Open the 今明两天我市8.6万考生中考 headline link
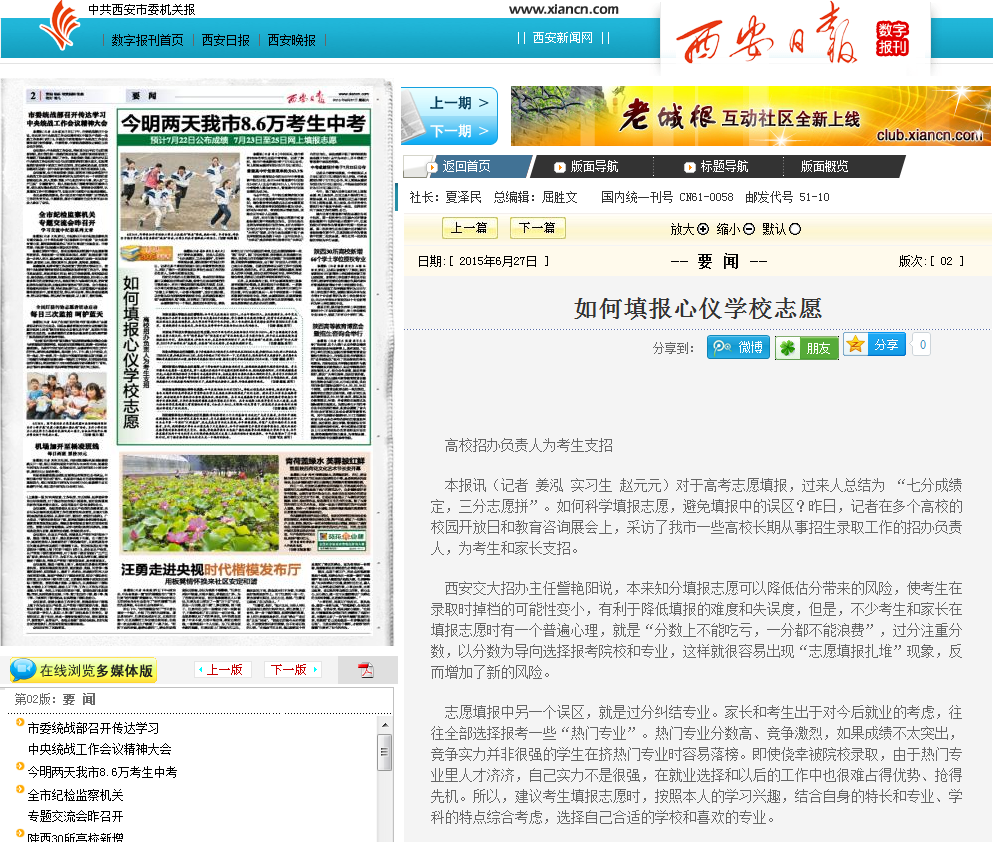The height and width of the screenshot is (842, 993). coord(102,772)
